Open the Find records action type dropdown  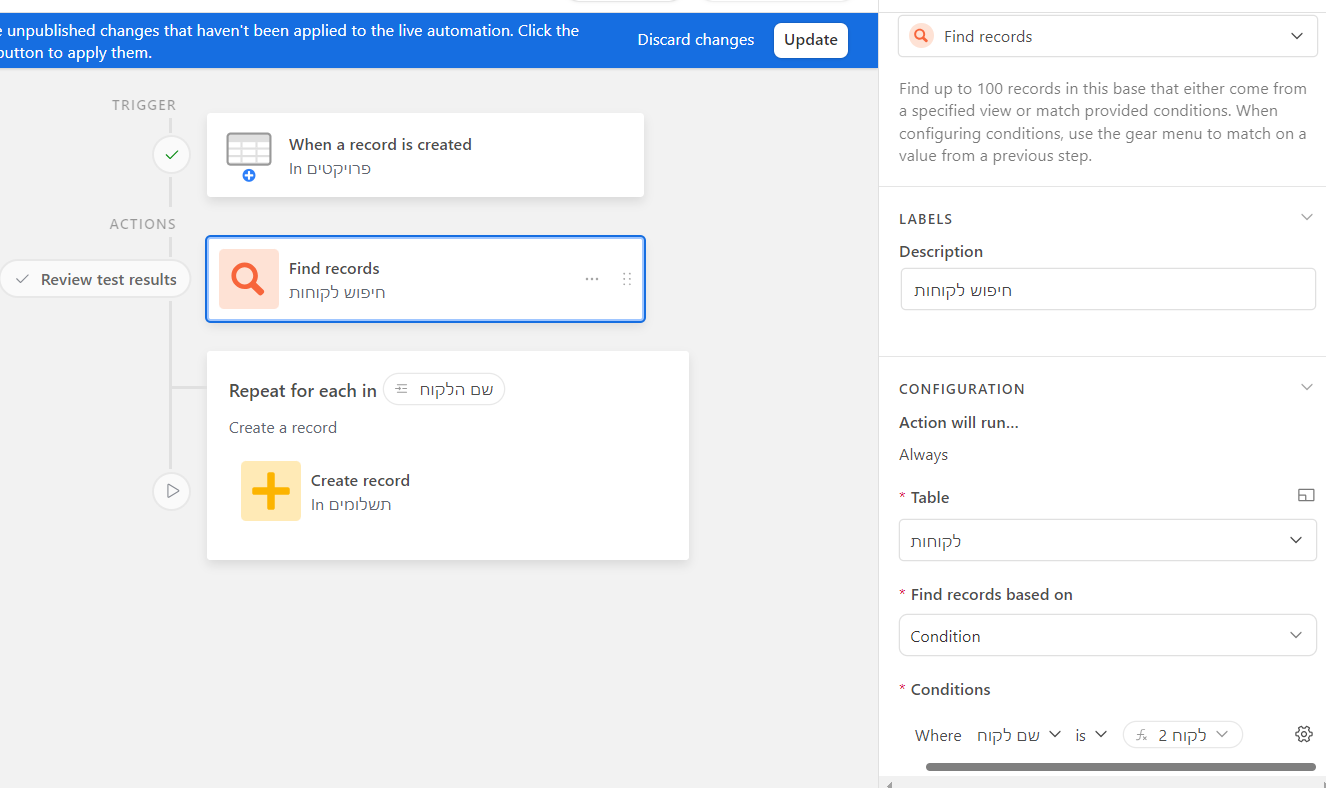coord(1107,36)
